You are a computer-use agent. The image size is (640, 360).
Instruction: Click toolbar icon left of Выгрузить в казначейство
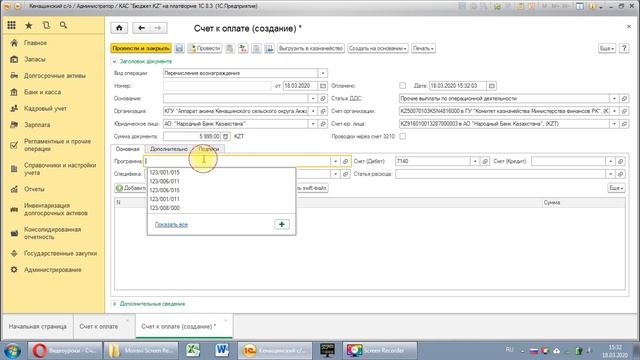[269, 48]
